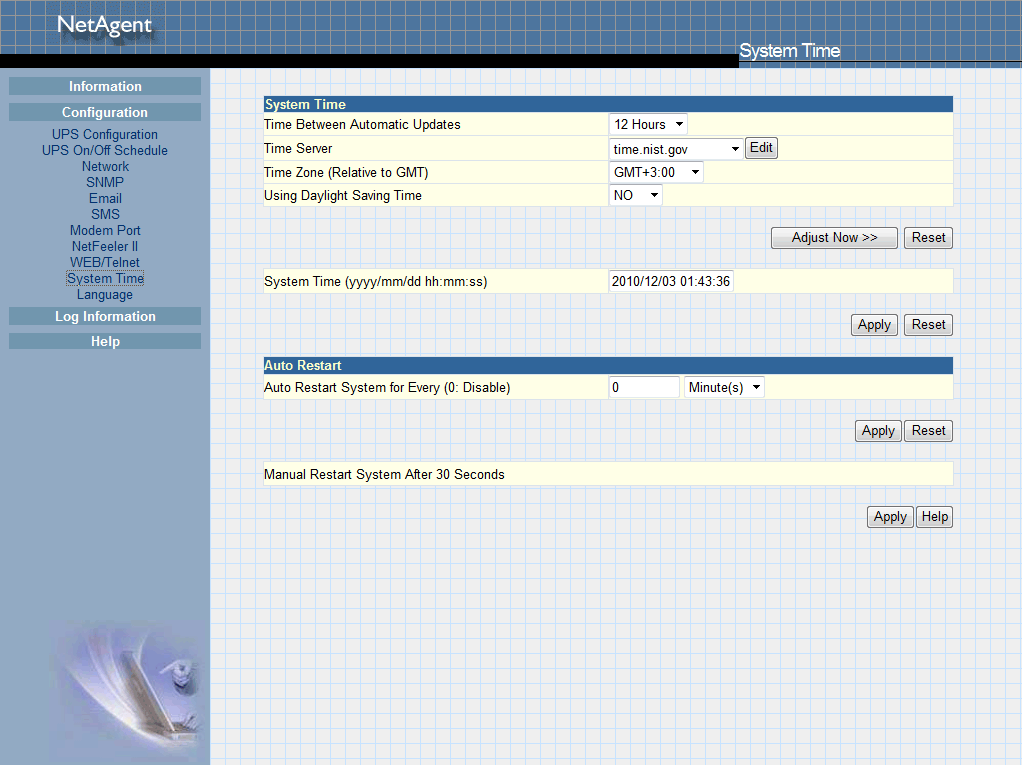This screenshot has height=765, width=1022.
Task: Click Reset next to Adjust Now
Action: [928, 238]
